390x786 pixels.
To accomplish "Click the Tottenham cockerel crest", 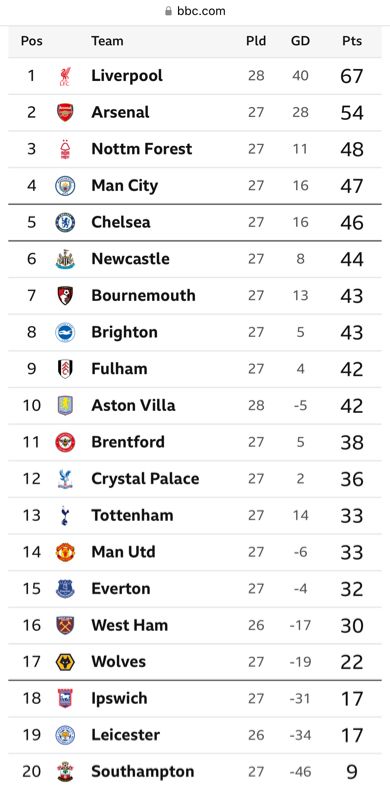I will pyautogui.click(x=65, y=516).
